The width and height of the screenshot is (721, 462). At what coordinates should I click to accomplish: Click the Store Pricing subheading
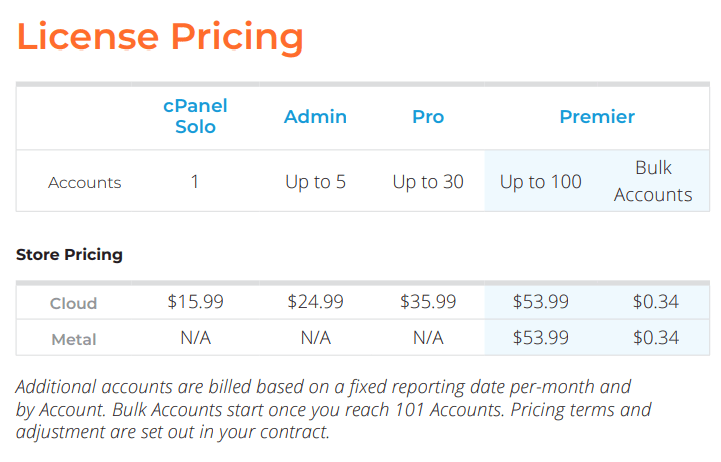click(x=69, y=254)
